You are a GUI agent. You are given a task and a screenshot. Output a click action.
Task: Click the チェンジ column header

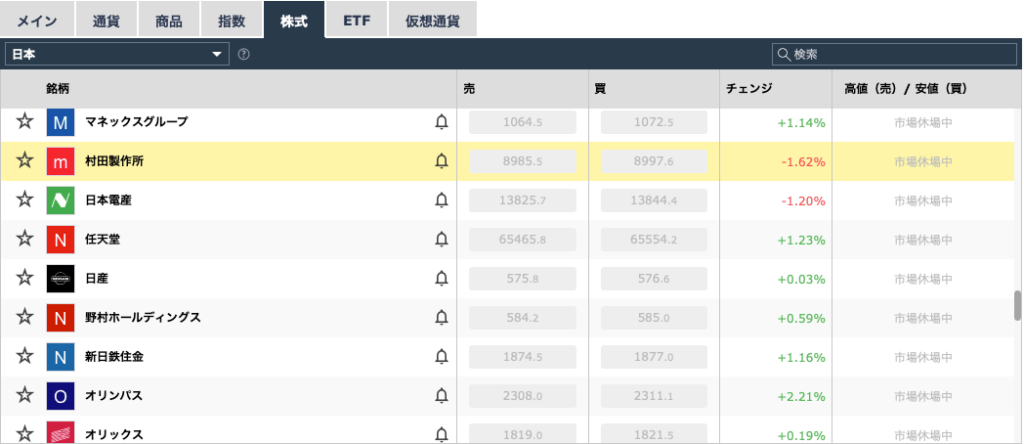click(748, 89)
